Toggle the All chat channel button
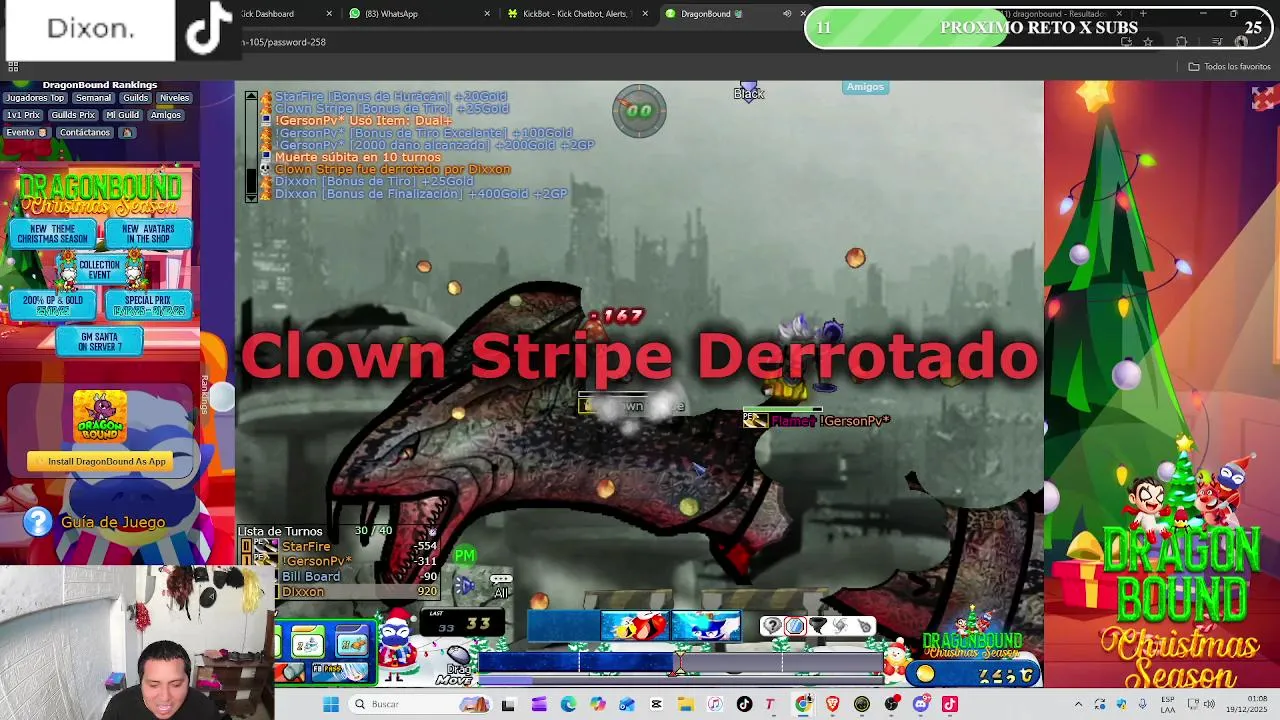The height and width of the screenshot is (720, 1280). point(501,587)
